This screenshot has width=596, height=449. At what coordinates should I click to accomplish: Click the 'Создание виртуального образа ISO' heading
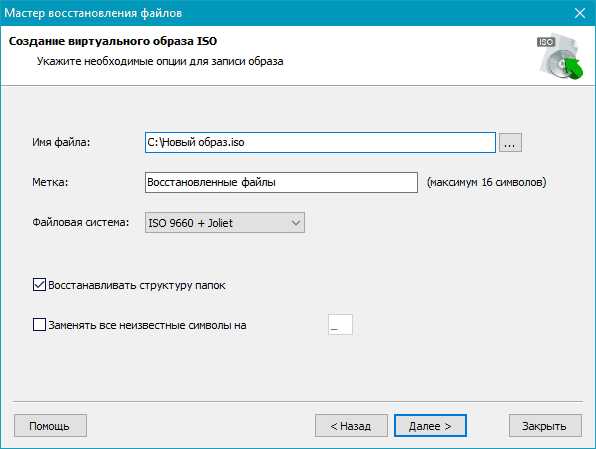113,41
